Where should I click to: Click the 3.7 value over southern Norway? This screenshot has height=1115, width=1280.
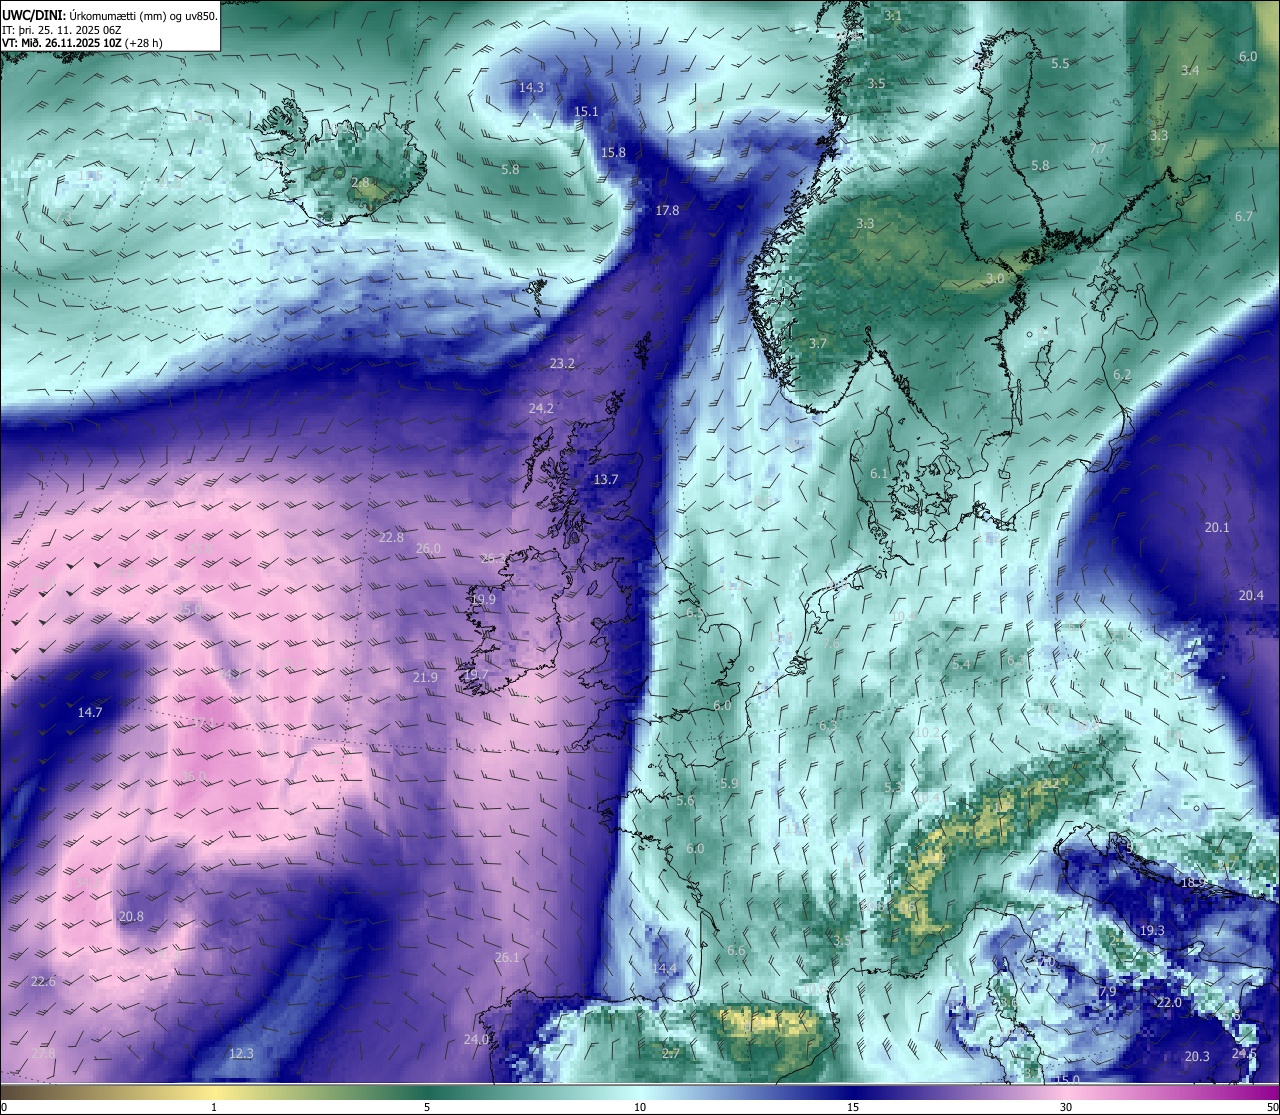pyautogui.click(x=818, y=343)
